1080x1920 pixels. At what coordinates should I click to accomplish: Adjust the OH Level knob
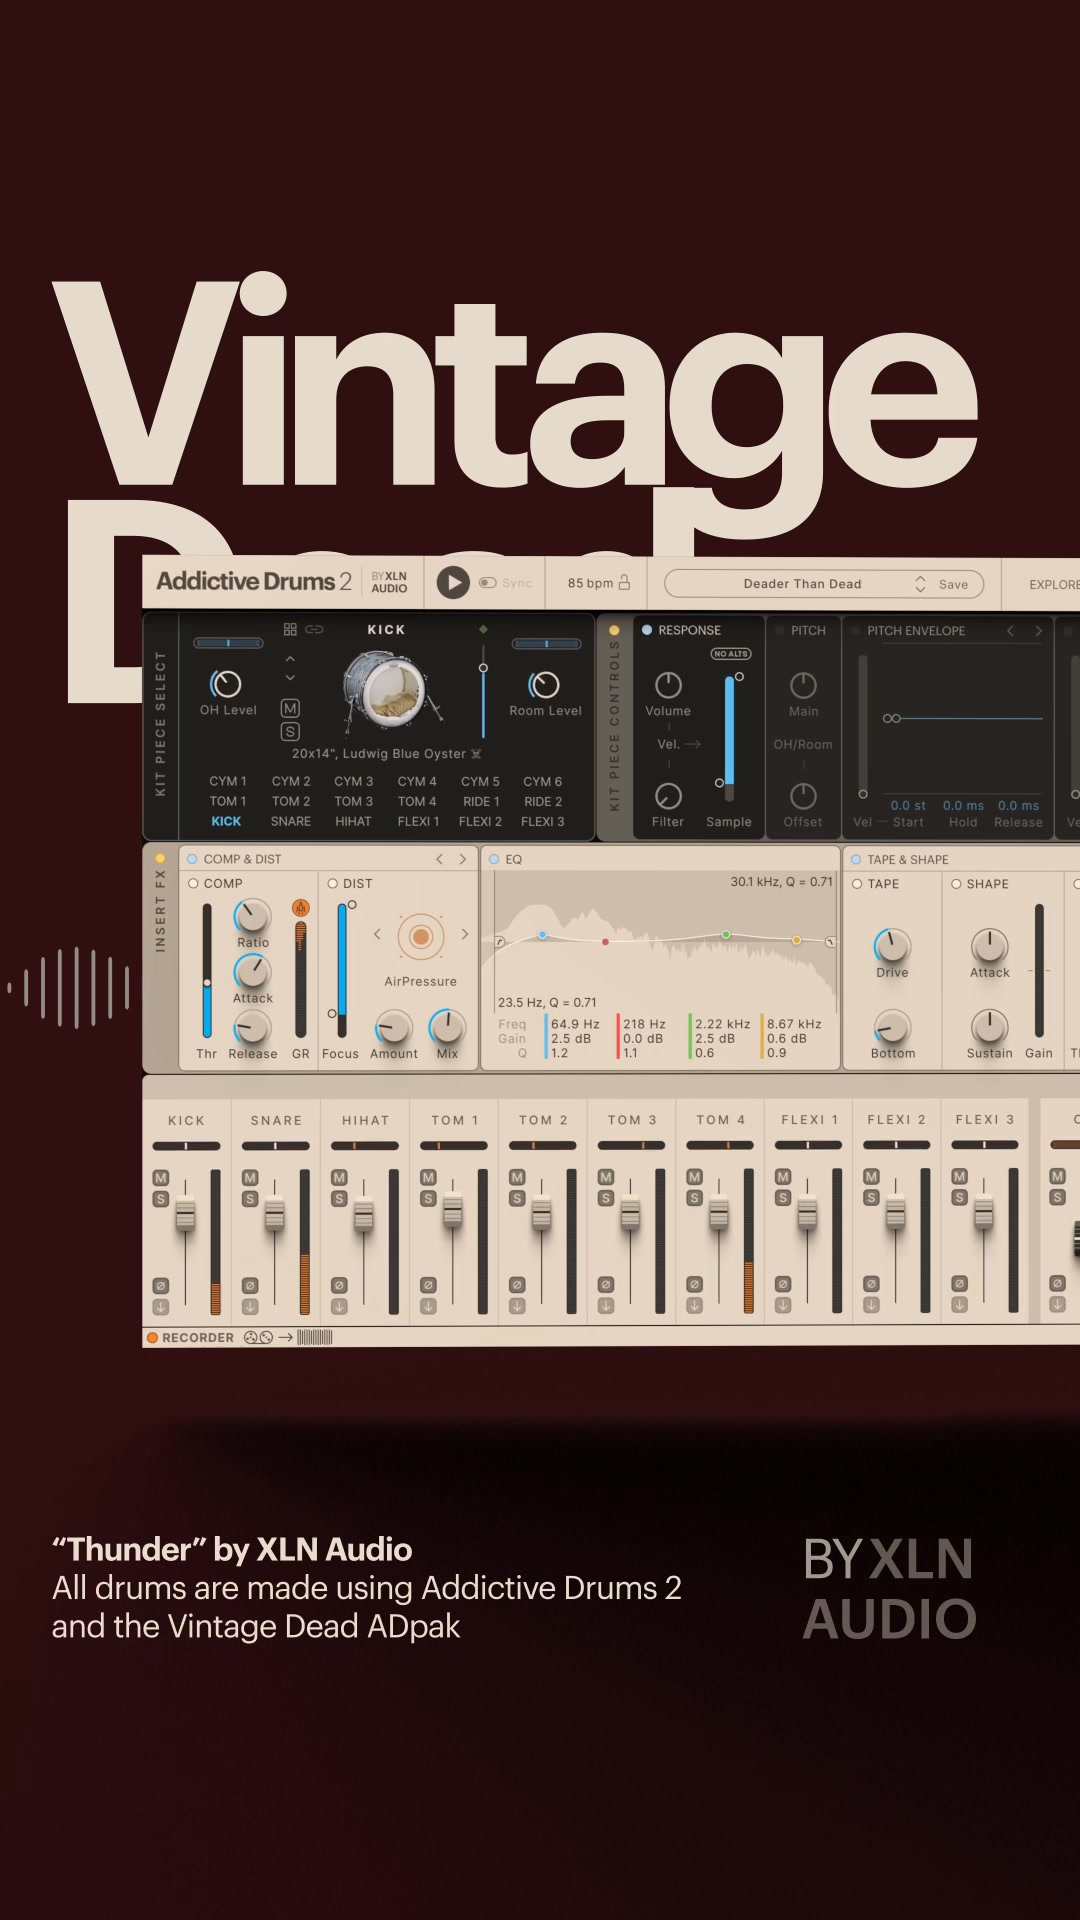click(x=226, y=684)
